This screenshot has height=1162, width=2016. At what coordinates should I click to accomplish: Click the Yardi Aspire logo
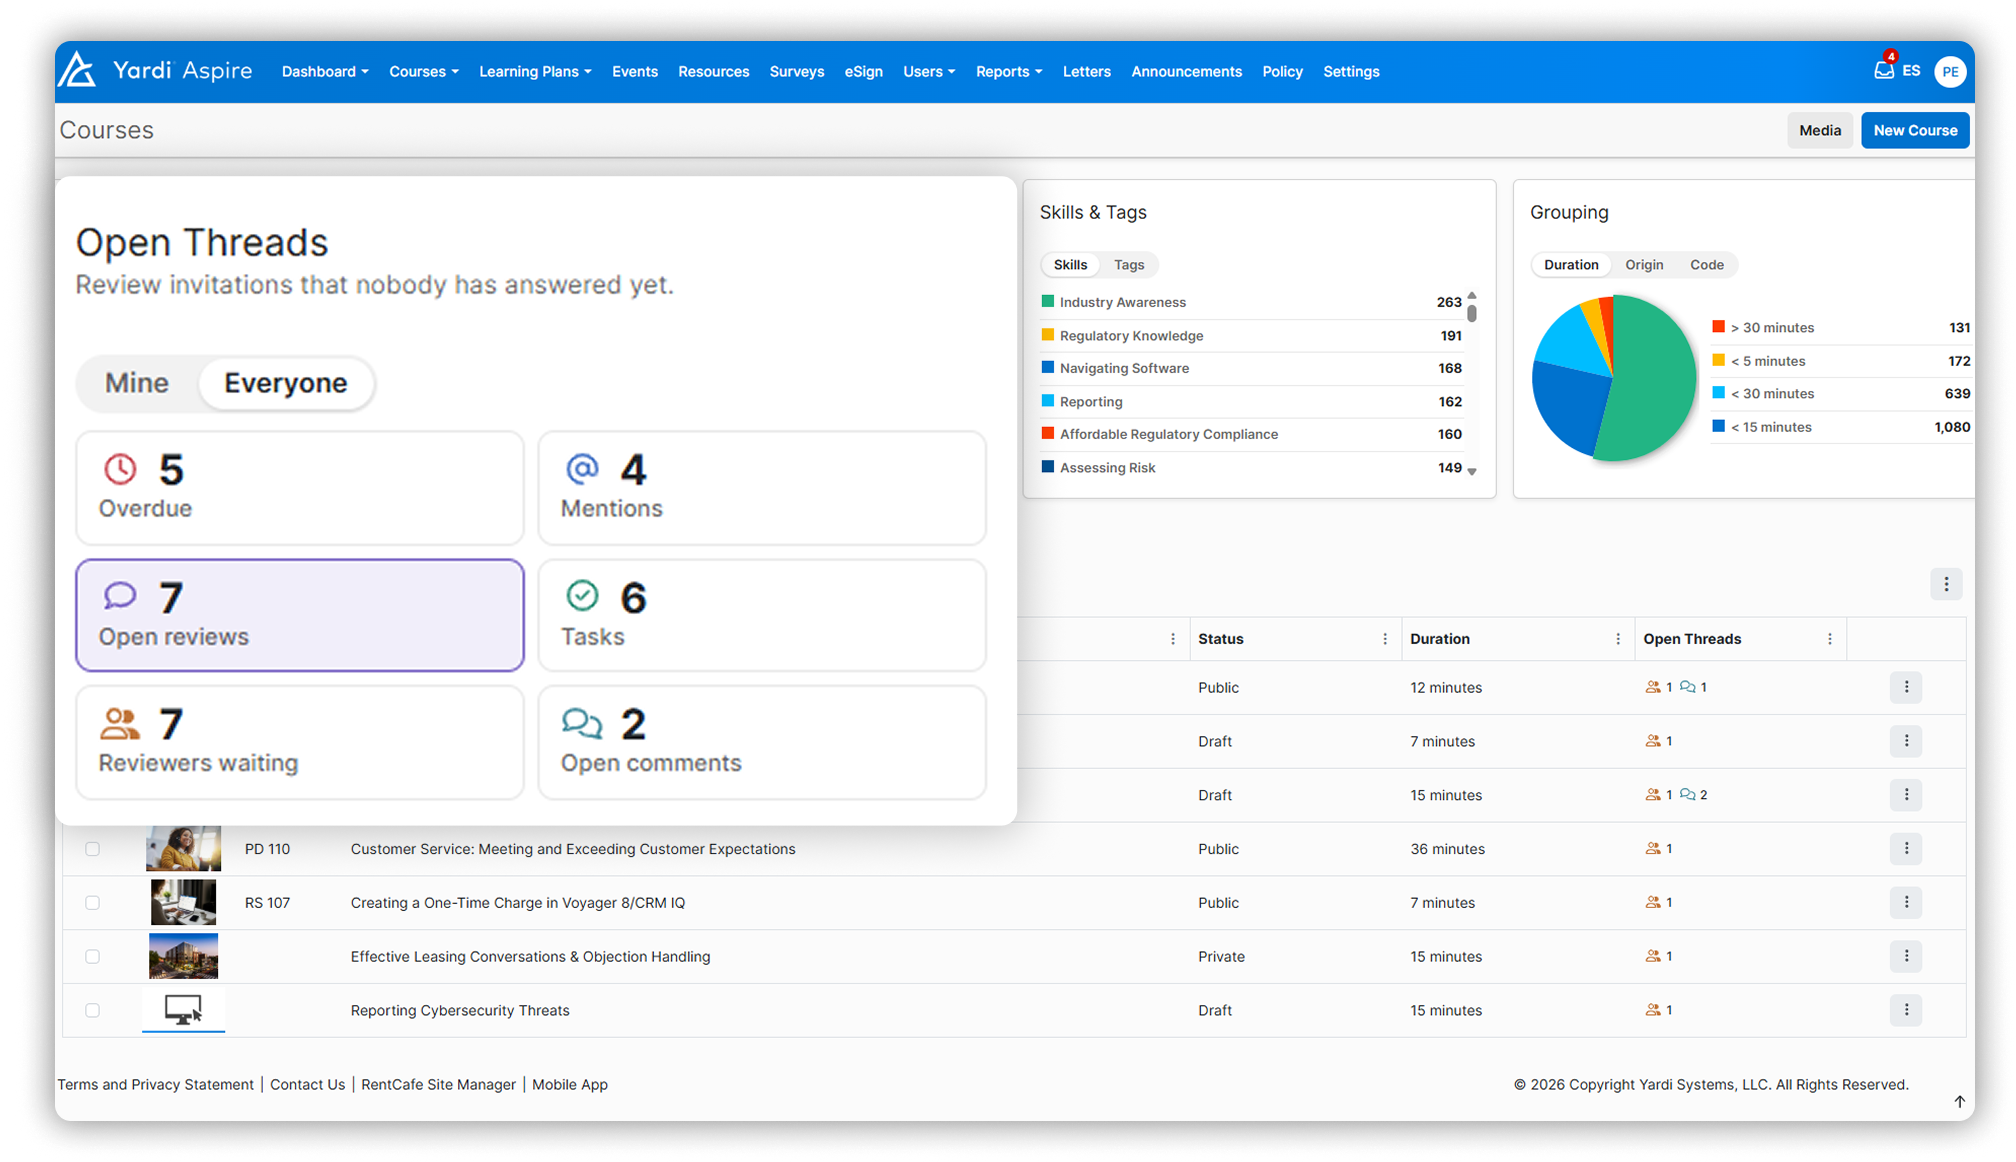[155, 70]
